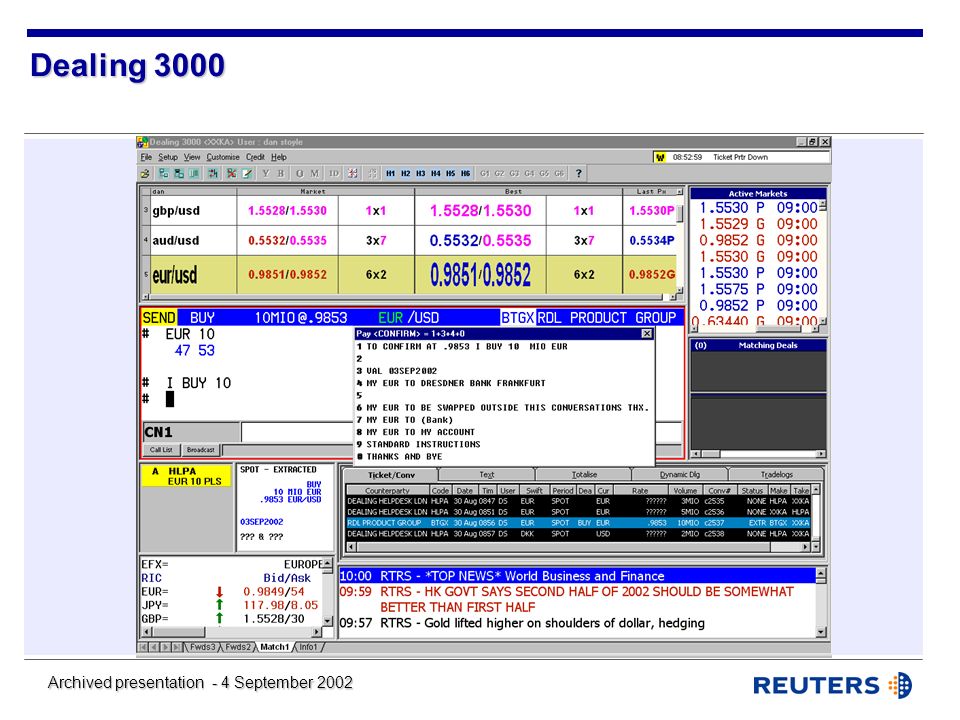Open the Help menu

pos(279,157)
